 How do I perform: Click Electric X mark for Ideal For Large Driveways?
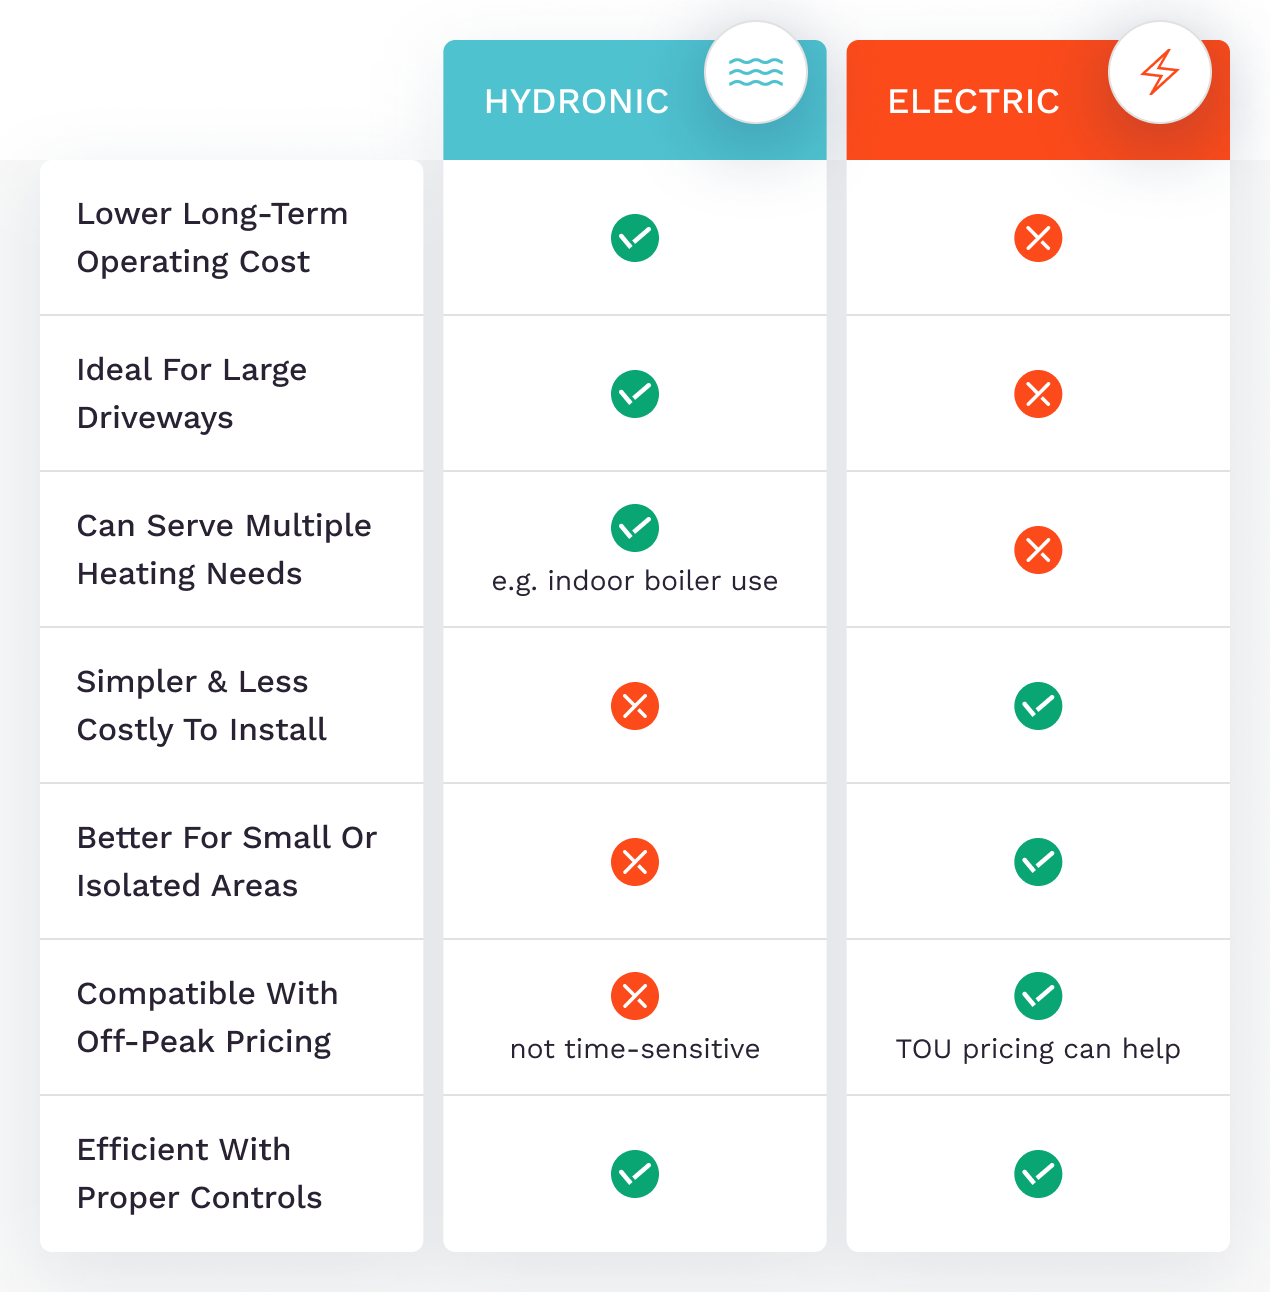pos(1038,394)
